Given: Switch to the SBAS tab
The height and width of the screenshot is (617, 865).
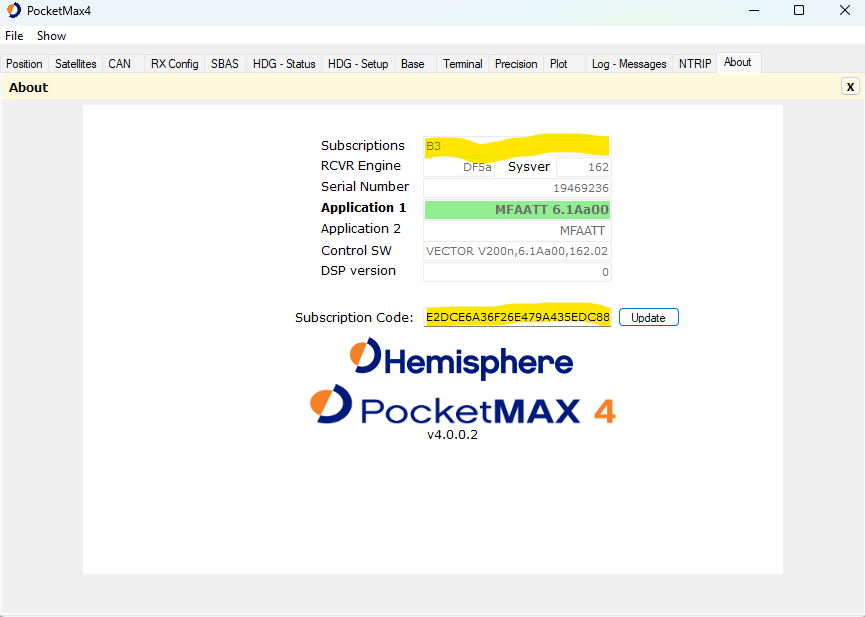Looking at the screenshot, I should (x=225, y=64).
